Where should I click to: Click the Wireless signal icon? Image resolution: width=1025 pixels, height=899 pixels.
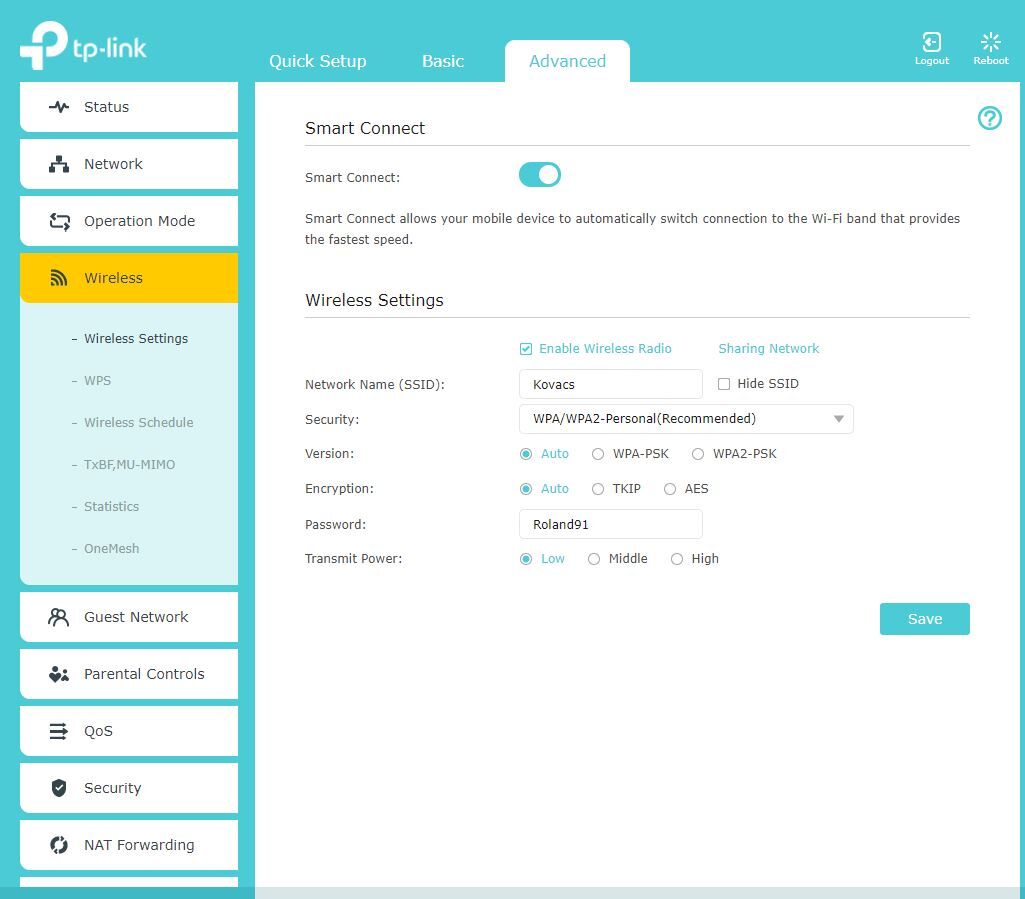pyautogui.click(x=59, y=278)
